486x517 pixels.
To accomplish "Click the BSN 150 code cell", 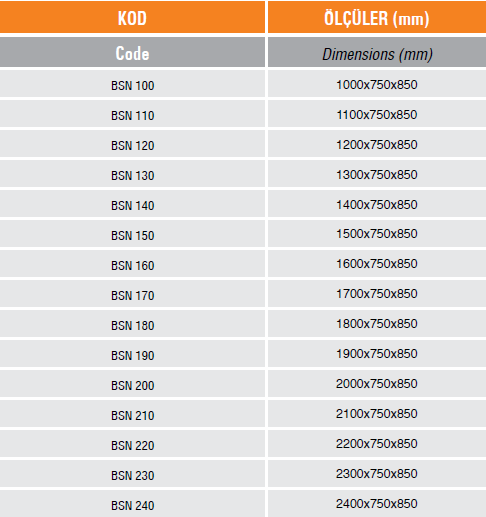I will (x=132, y=233).
